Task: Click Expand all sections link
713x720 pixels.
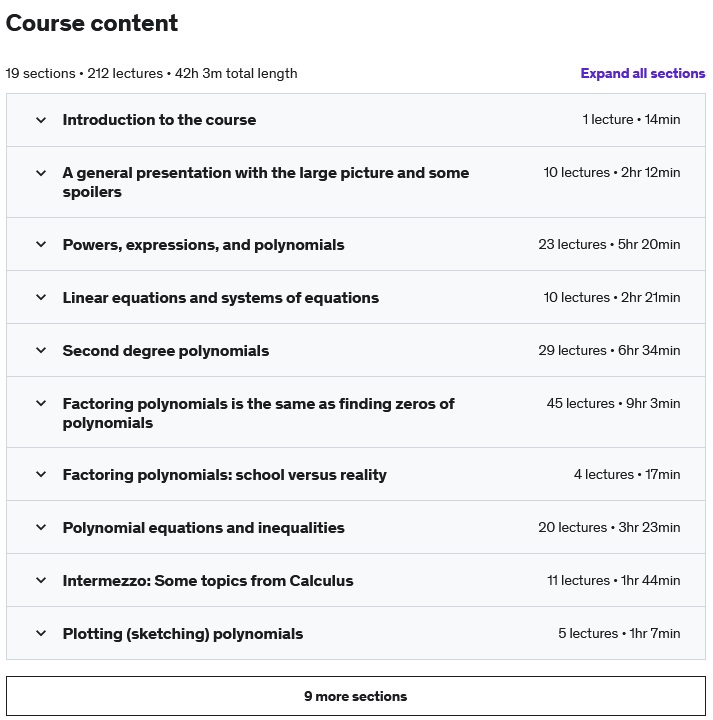Action: pyautogui.click(x=642, y=73)
